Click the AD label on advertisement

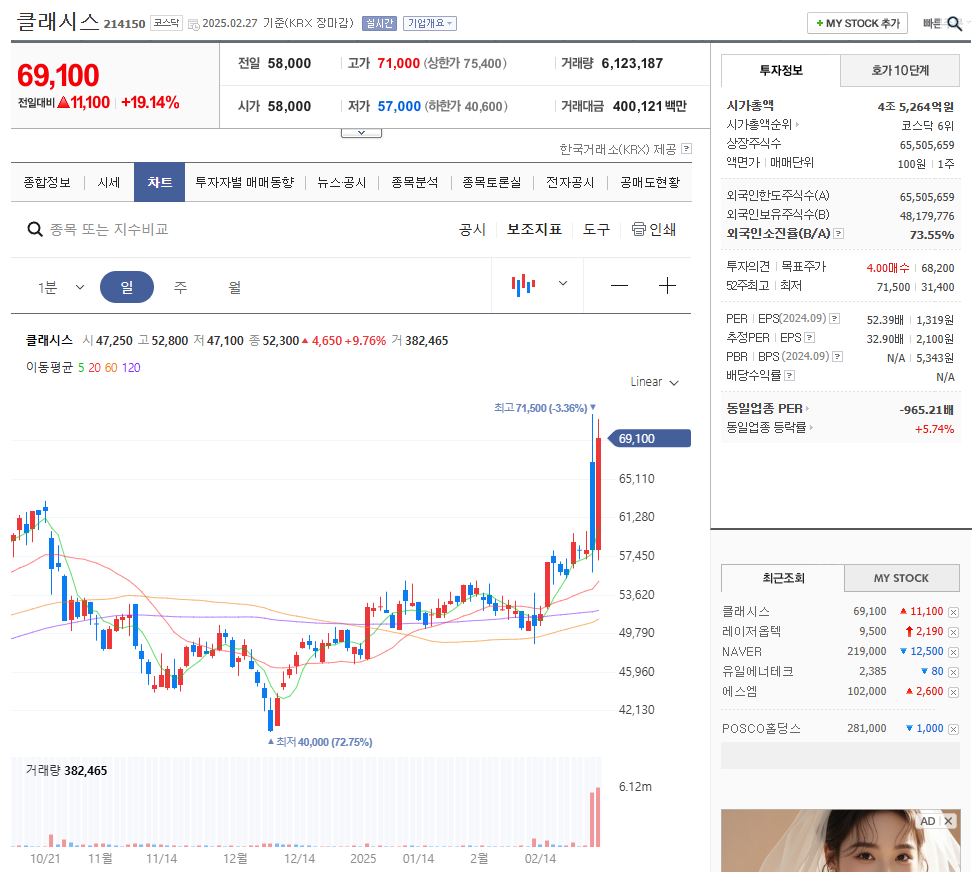click(x=928, y=821)
